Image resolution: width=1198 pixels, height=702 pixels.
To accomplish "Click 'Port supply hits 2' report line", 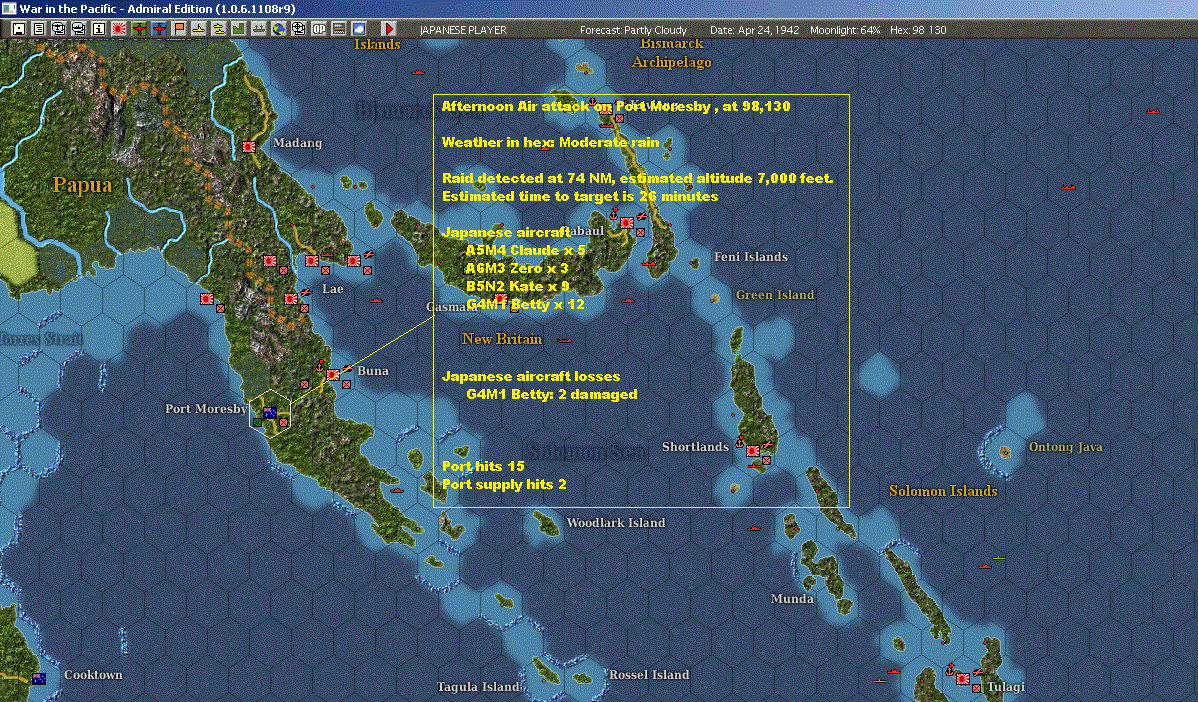I will [504, 484].
